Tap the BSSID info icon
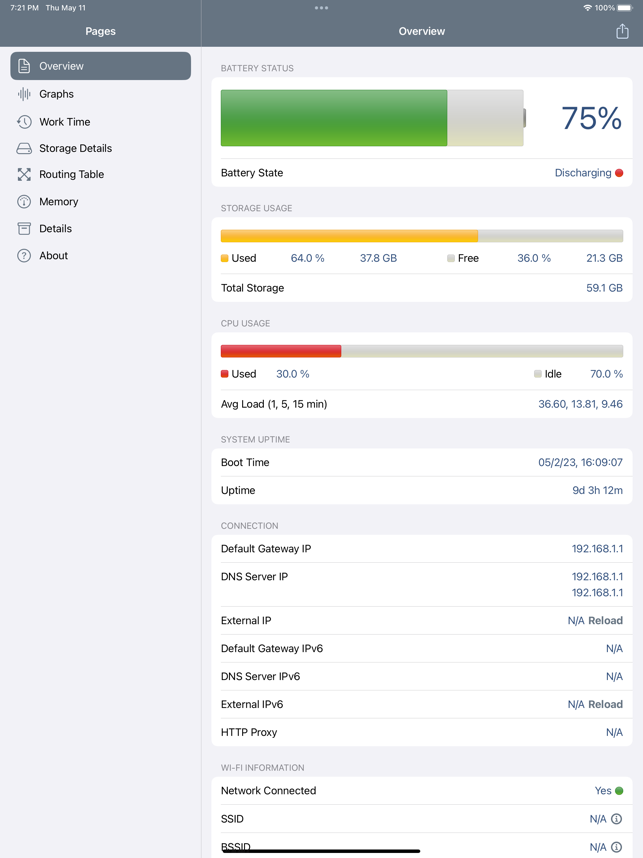This screenshot has width=643, height=858. tap(617, 847)
